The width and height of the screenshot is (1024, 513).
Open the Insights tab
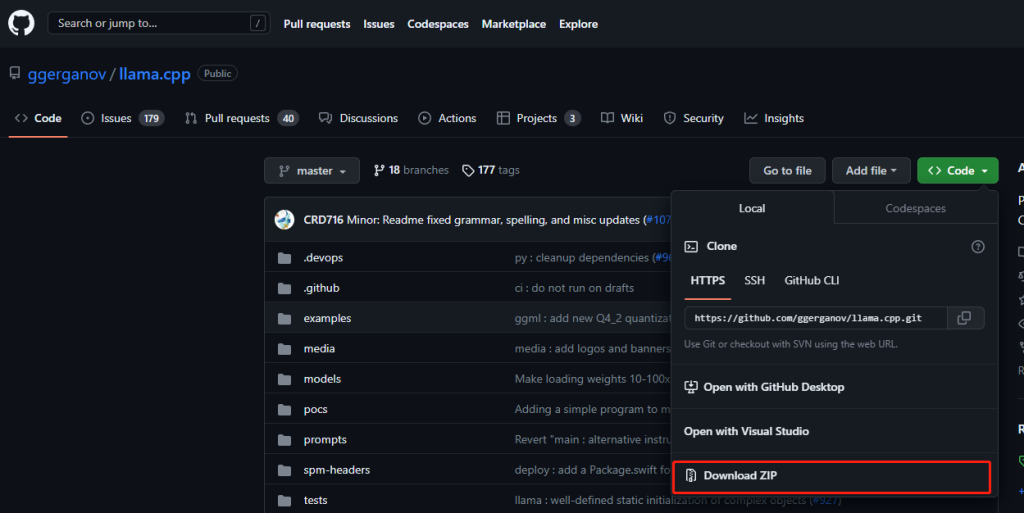pyautogui.click(x=774, y=118)
